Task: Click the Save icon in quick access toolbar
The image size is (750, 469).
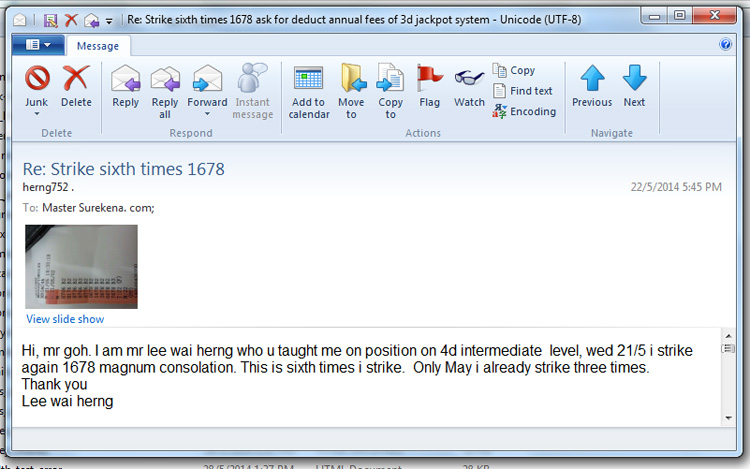Action: click(50, 20)
